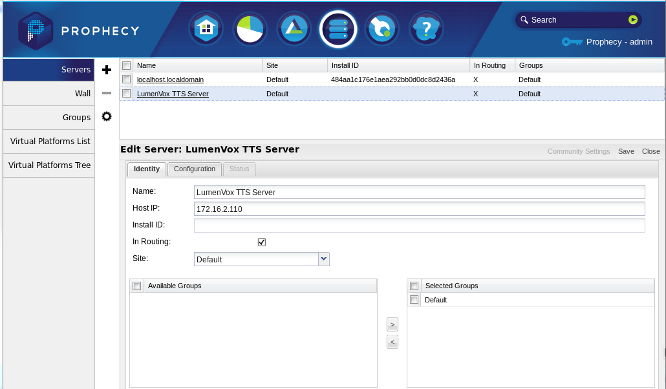The height and width of the screenshot is (389, 666).
Task: Switch to the Configuration tab
Action: pos(195,169)
